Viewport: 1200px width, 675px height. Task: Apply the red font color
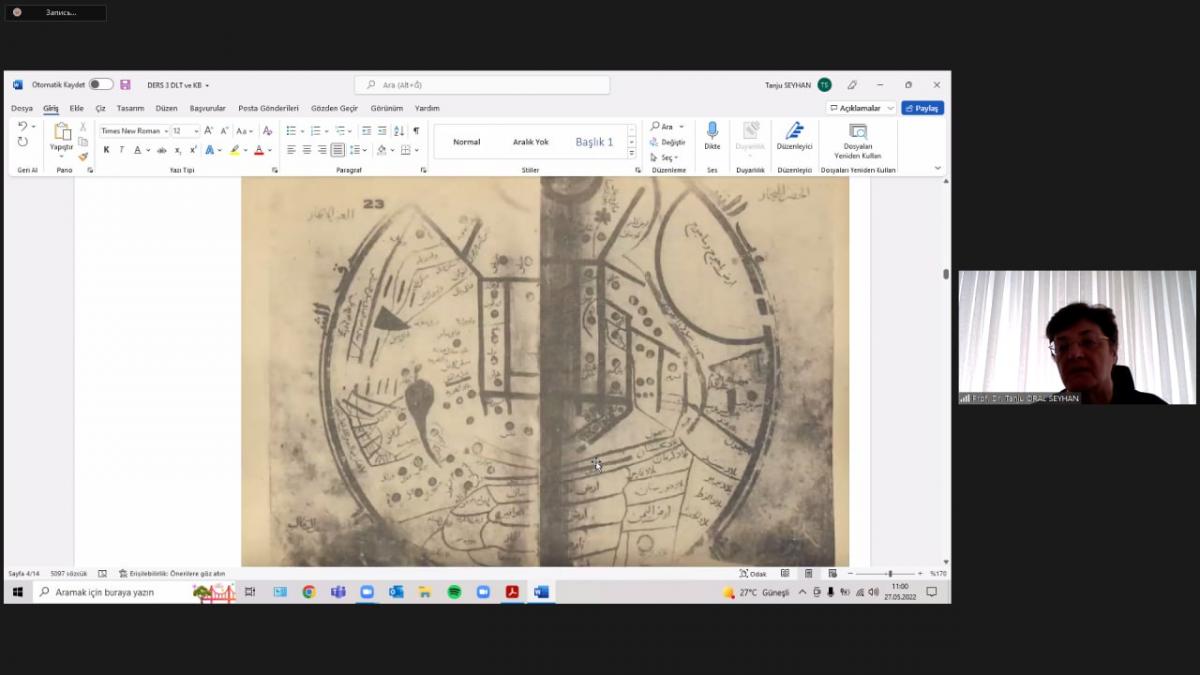click(259, 150)
